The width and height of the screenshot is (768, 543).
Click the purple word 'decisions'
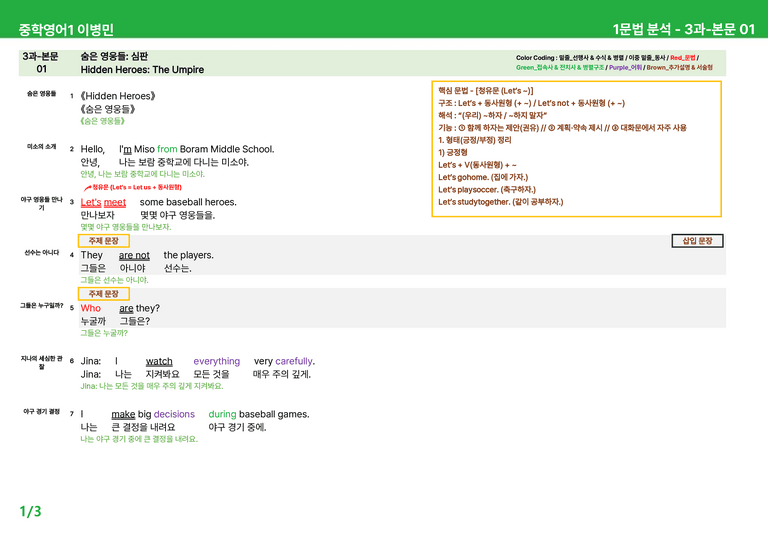(x=174, y=414)
